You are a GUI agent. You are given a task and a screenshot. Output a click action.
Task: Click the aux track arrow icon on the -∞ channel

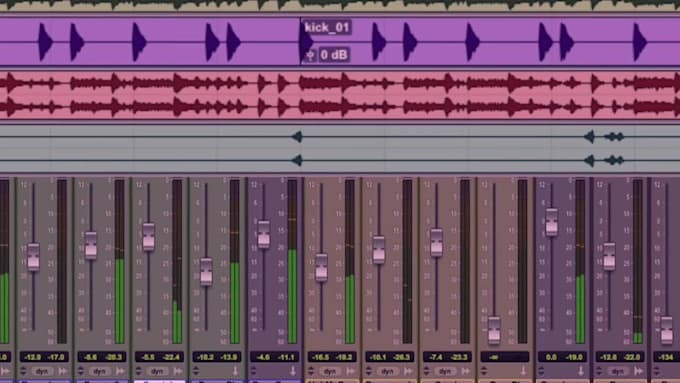click(x=523, y=371)
